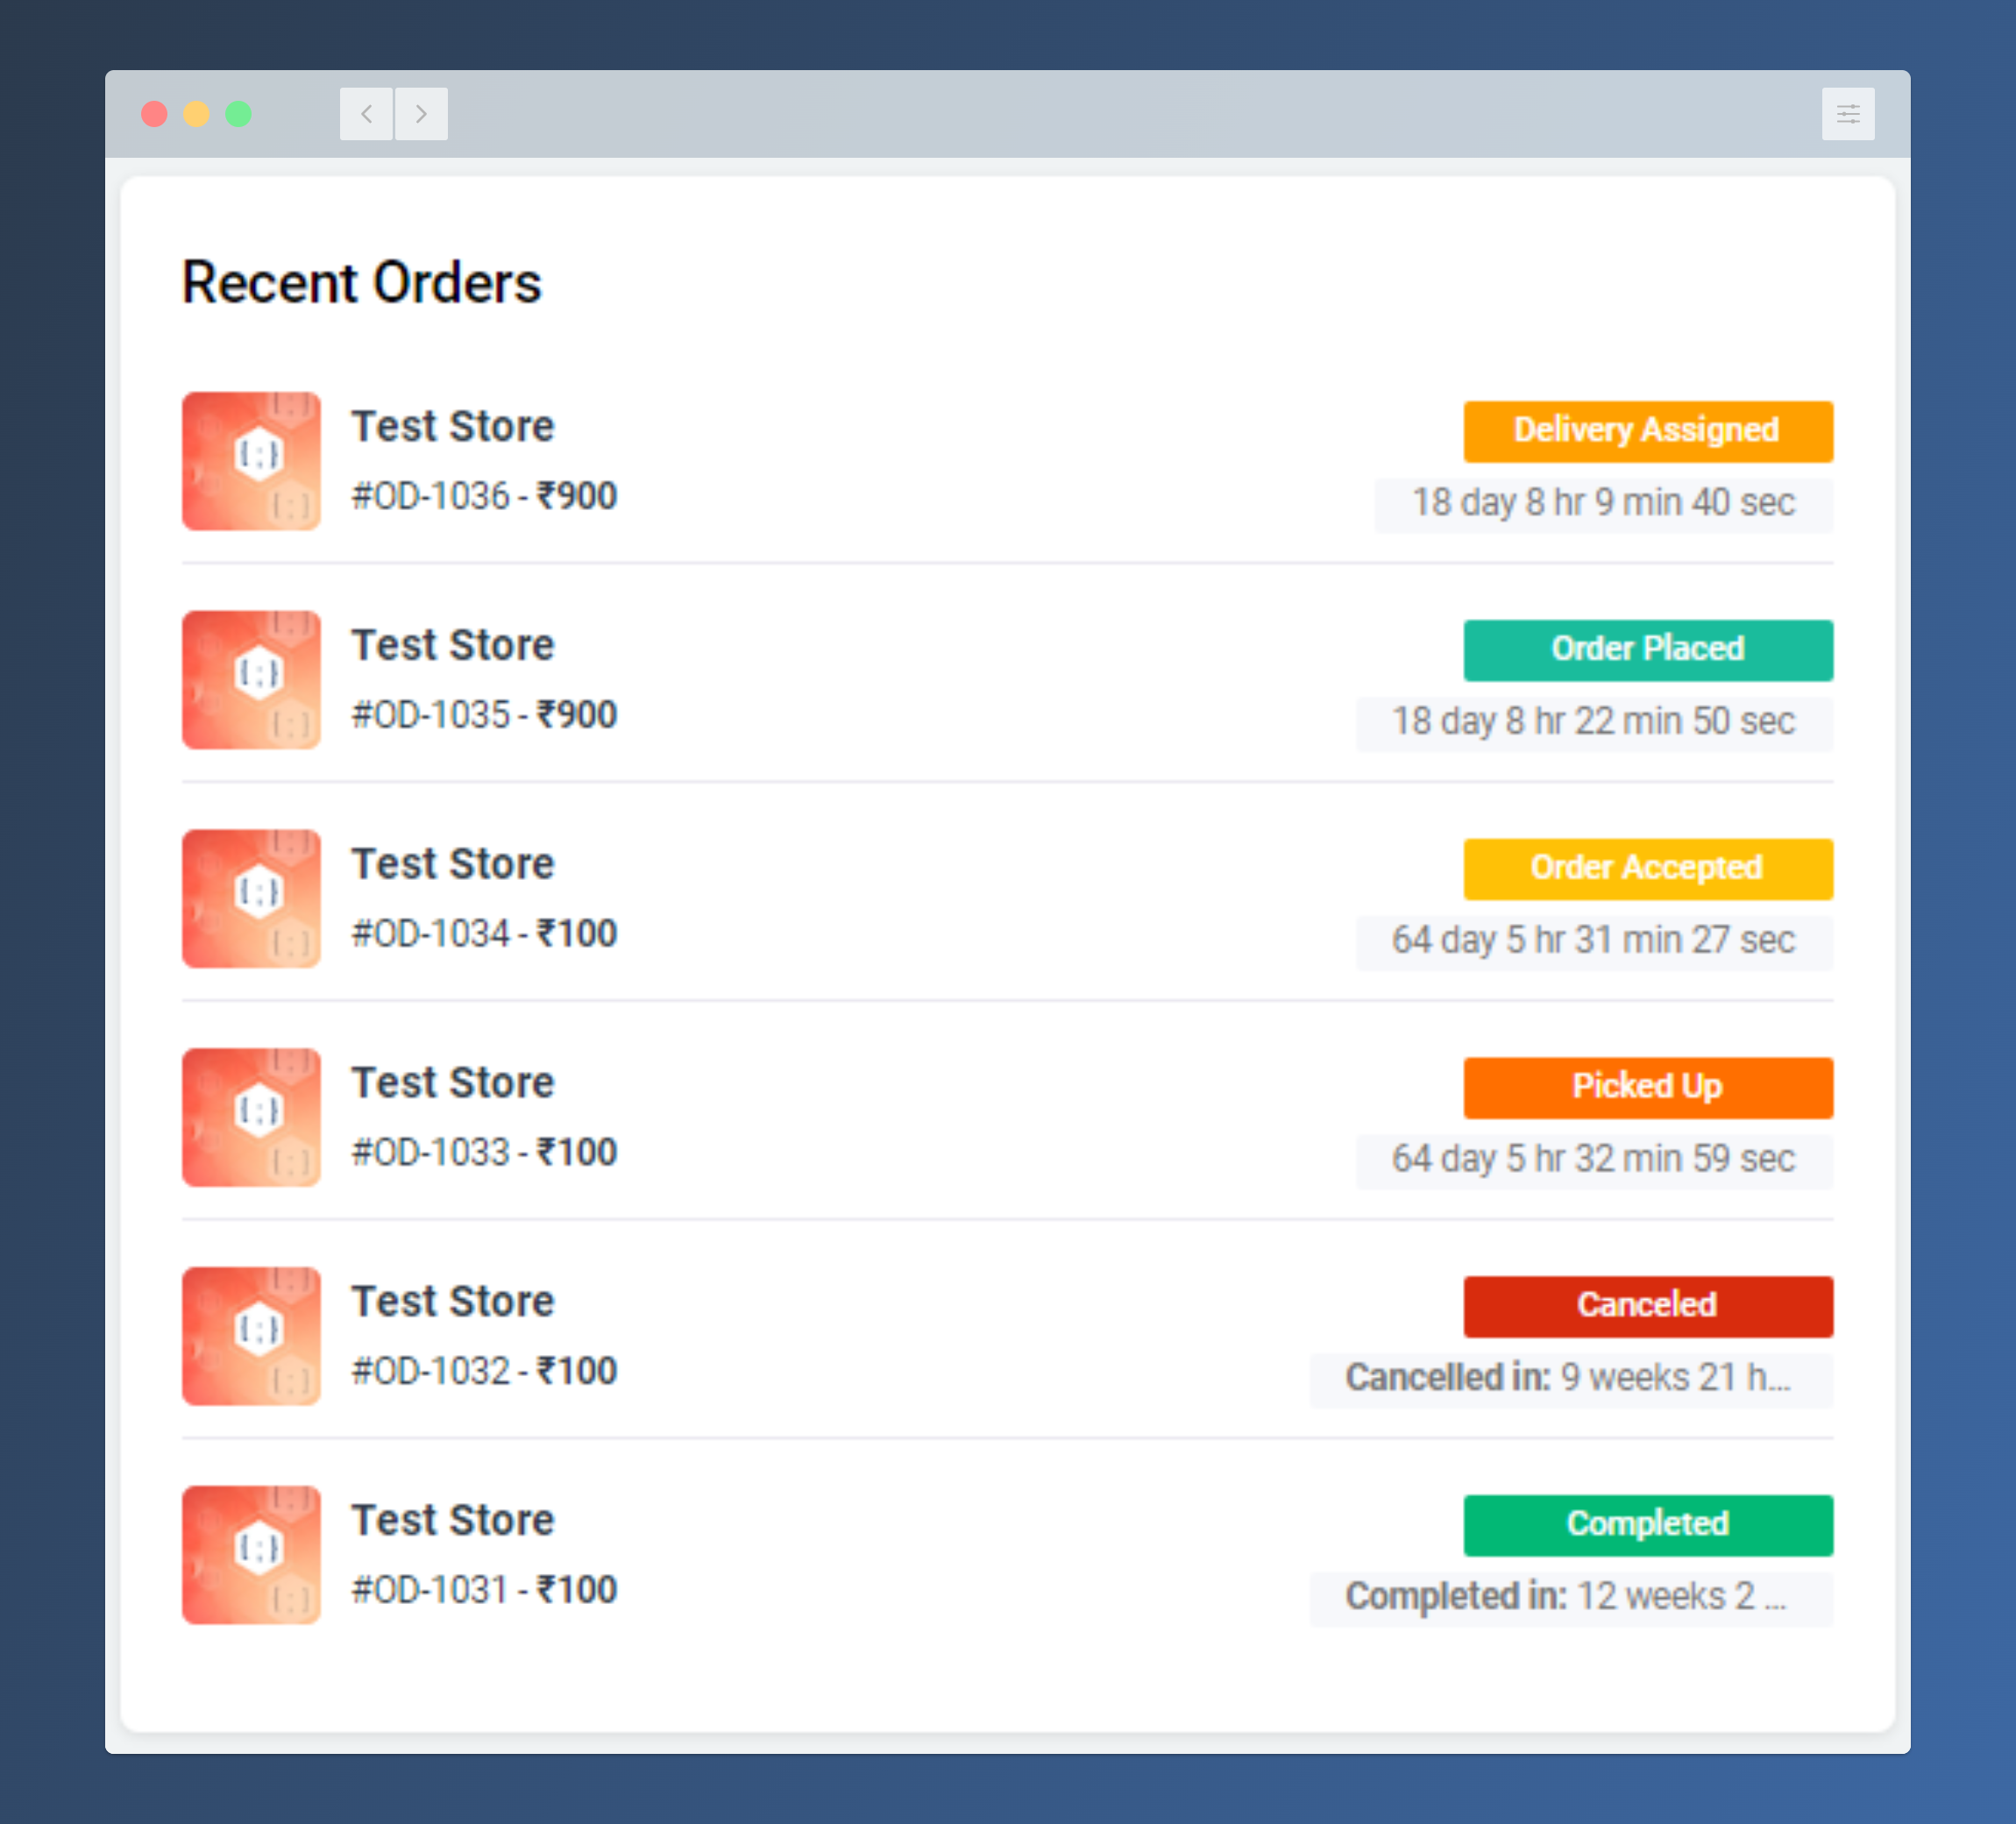The width and height of the screenshot is (2016, 1824).
Task: Open store thumbnail for order #OD-1034
Action: coord(251,899)
